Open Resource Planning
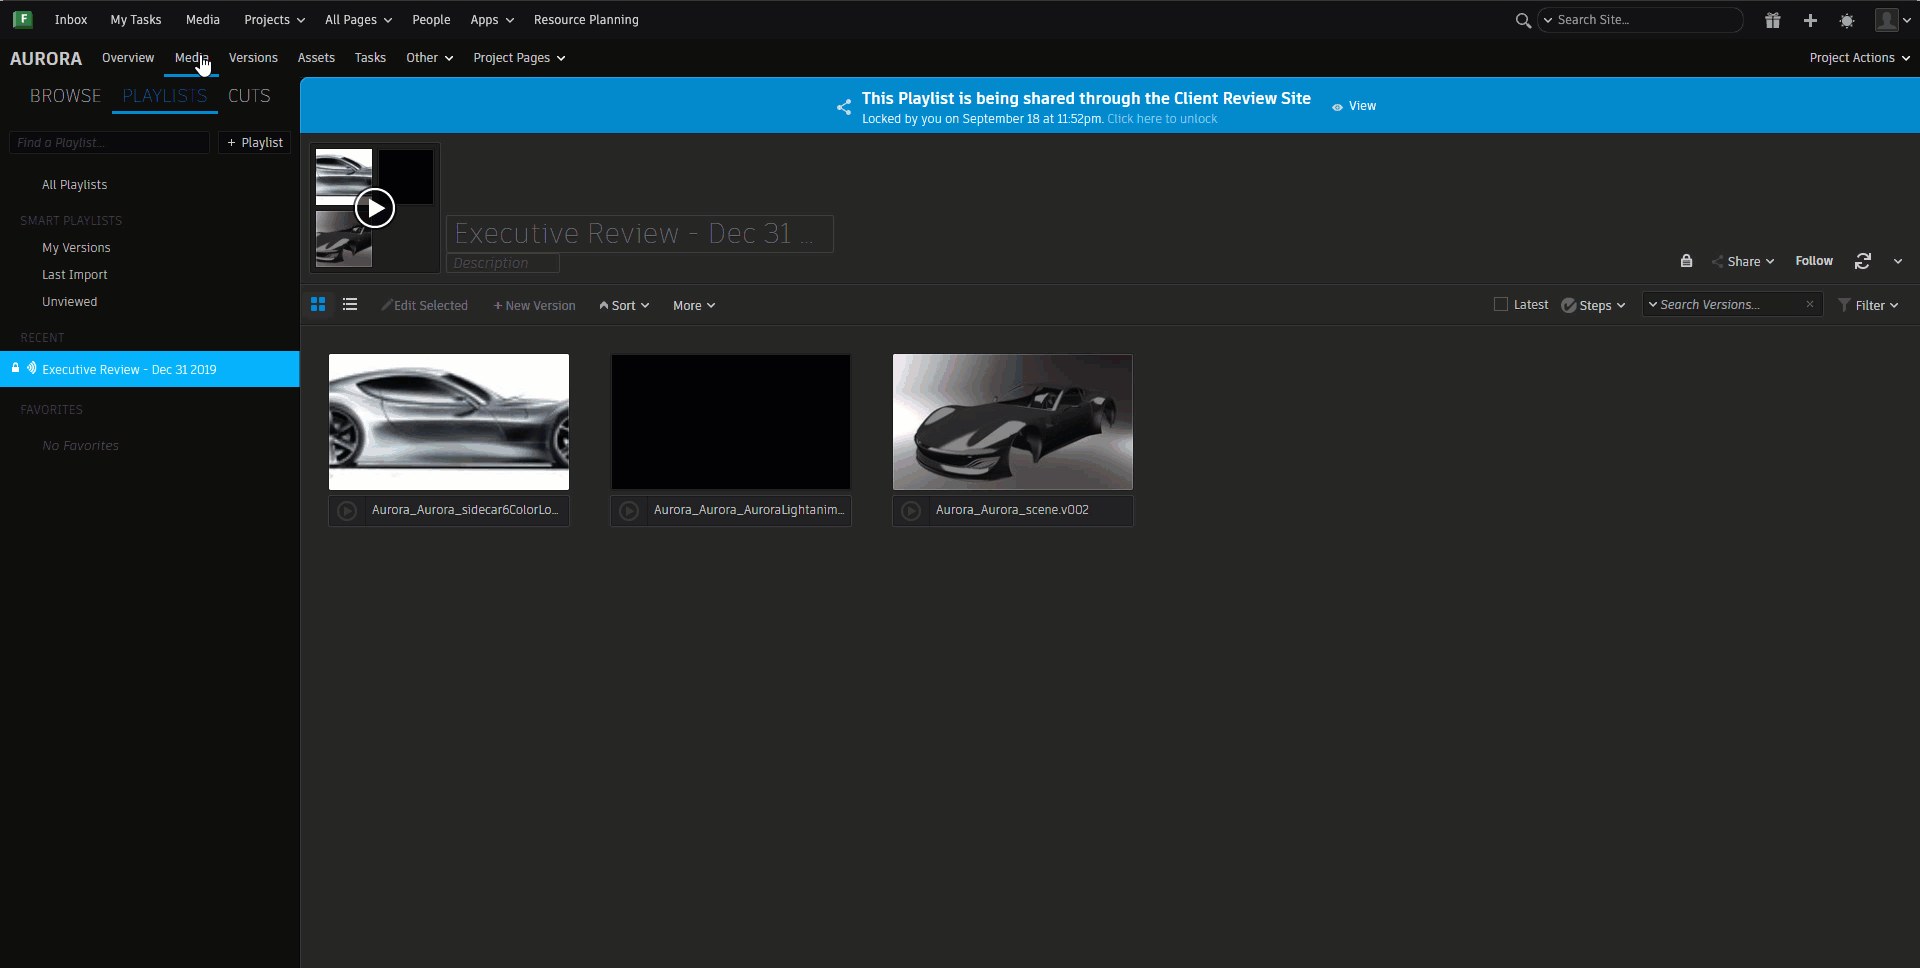This screenshot has height=968, width=1920. pos(586,20)
